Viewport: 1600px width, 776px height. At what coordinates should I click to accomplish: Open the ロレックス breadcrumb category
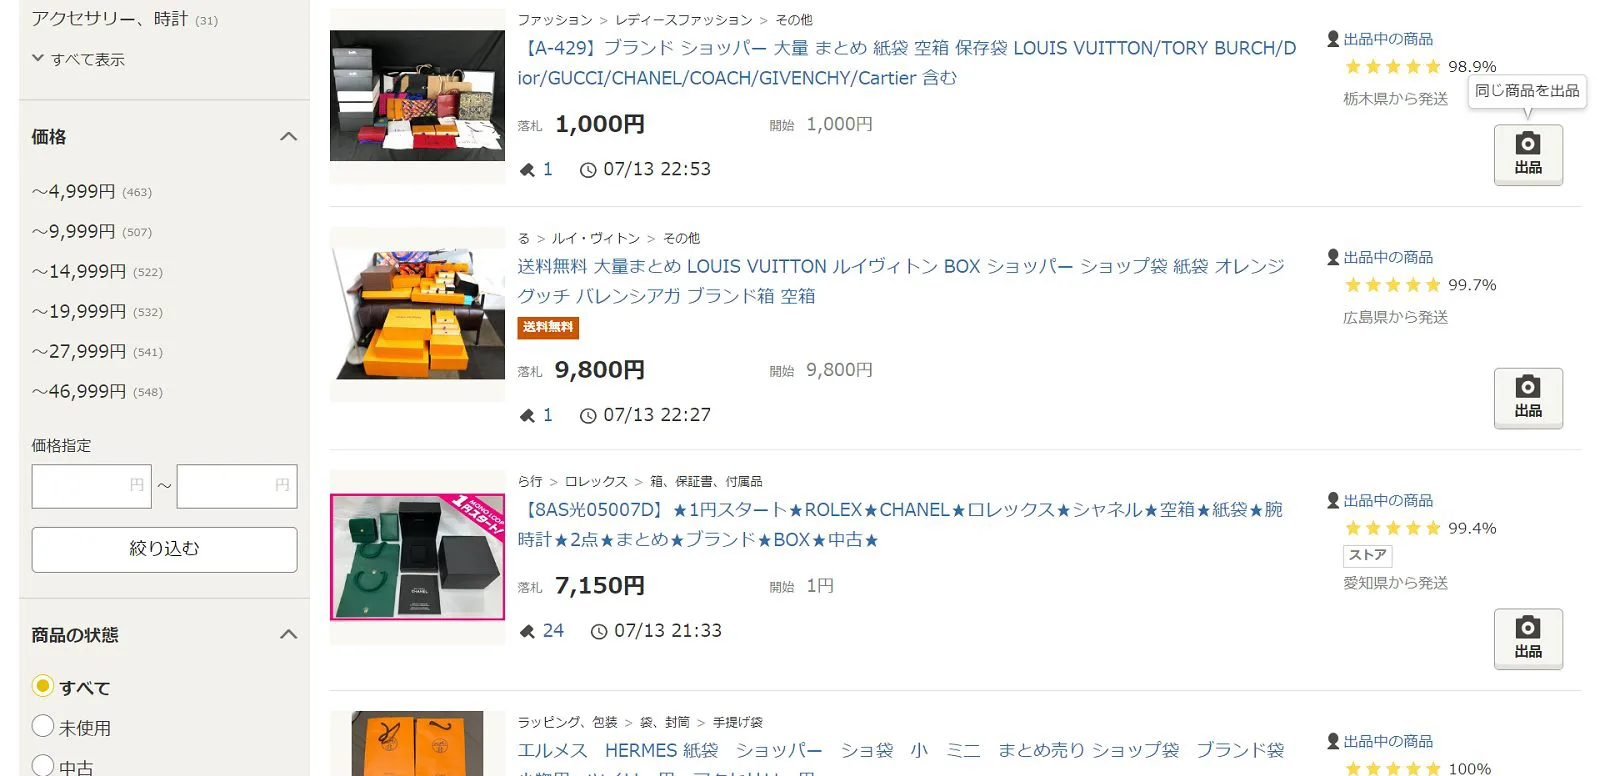click(596, 481)
